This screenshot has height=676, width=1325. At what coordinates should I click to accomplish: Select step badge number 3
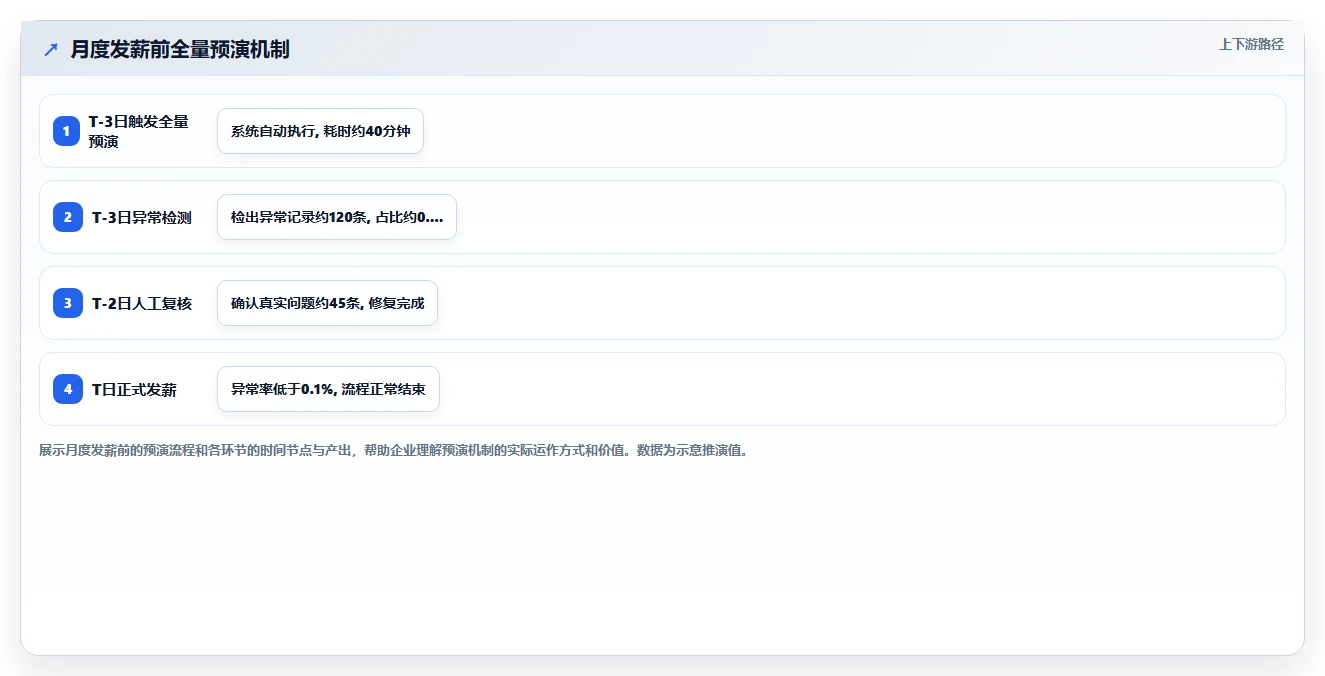pos(68,303)
